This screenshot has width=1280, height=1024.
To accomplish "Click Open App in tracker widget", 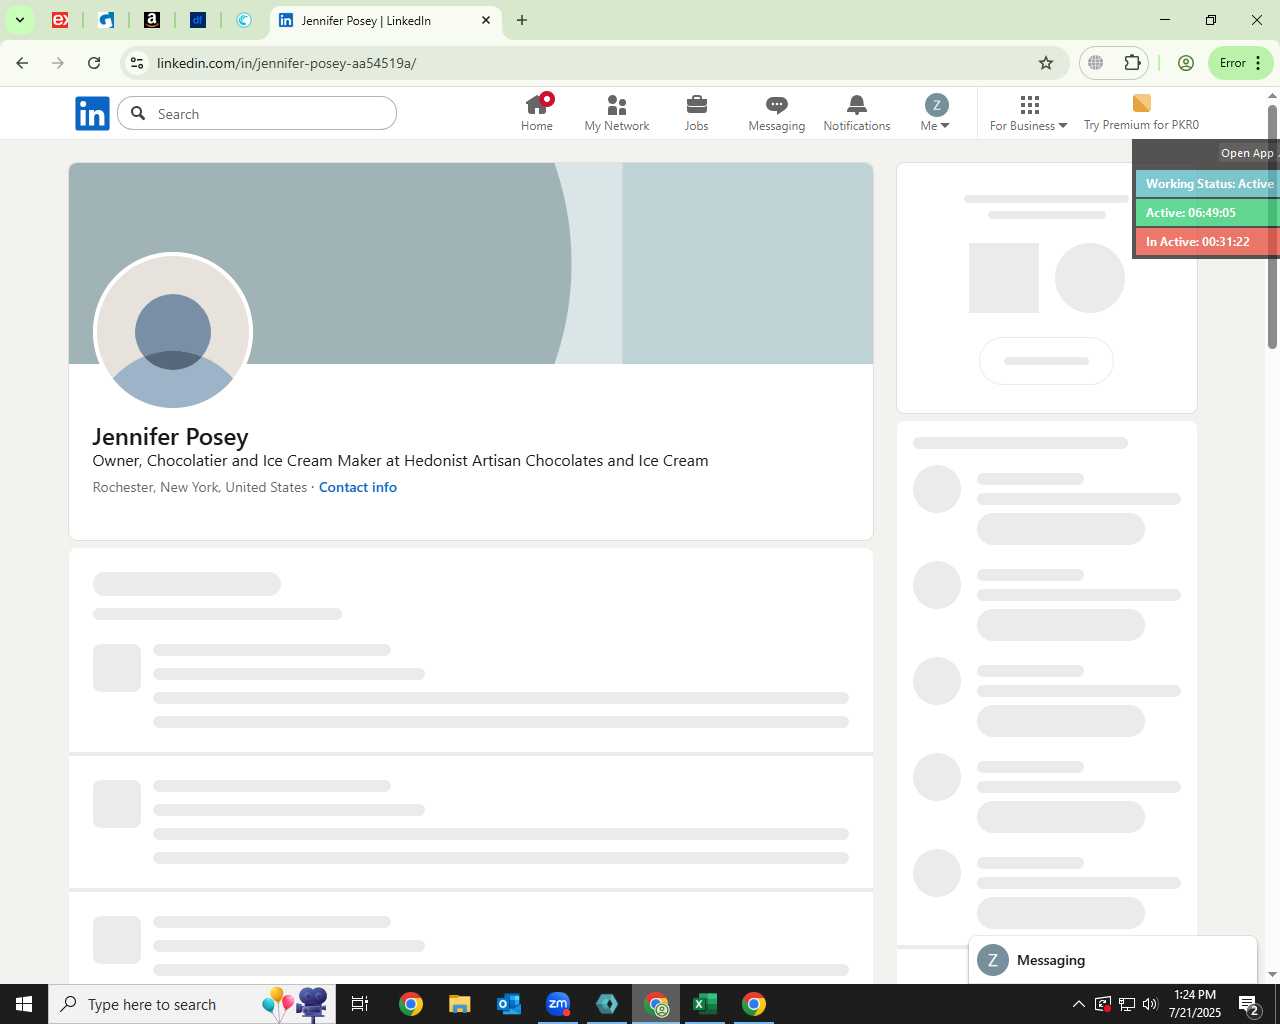I will tap(1247, 153).
